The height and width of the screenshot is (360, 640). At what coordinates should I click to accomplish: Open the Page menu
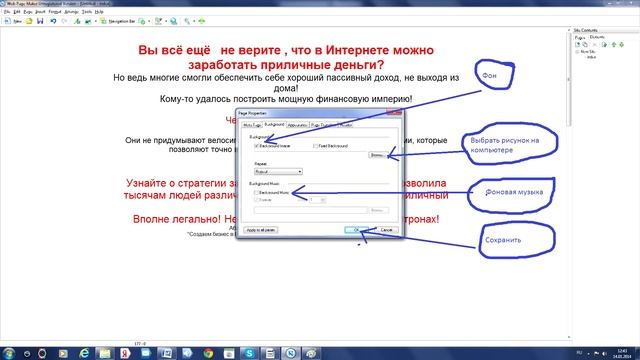[28, 12]
